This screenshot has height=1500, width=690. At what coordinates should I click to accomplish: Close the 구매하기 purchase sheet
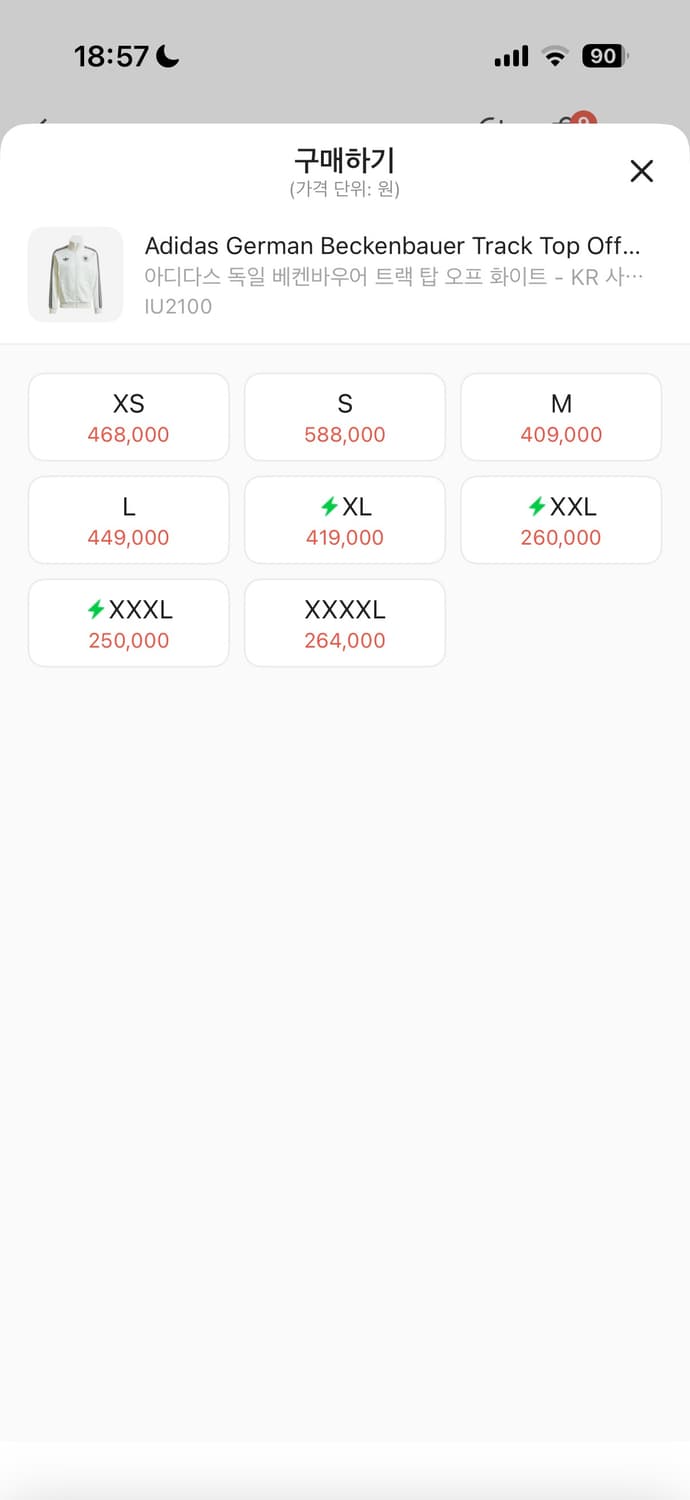pos(641,171)
